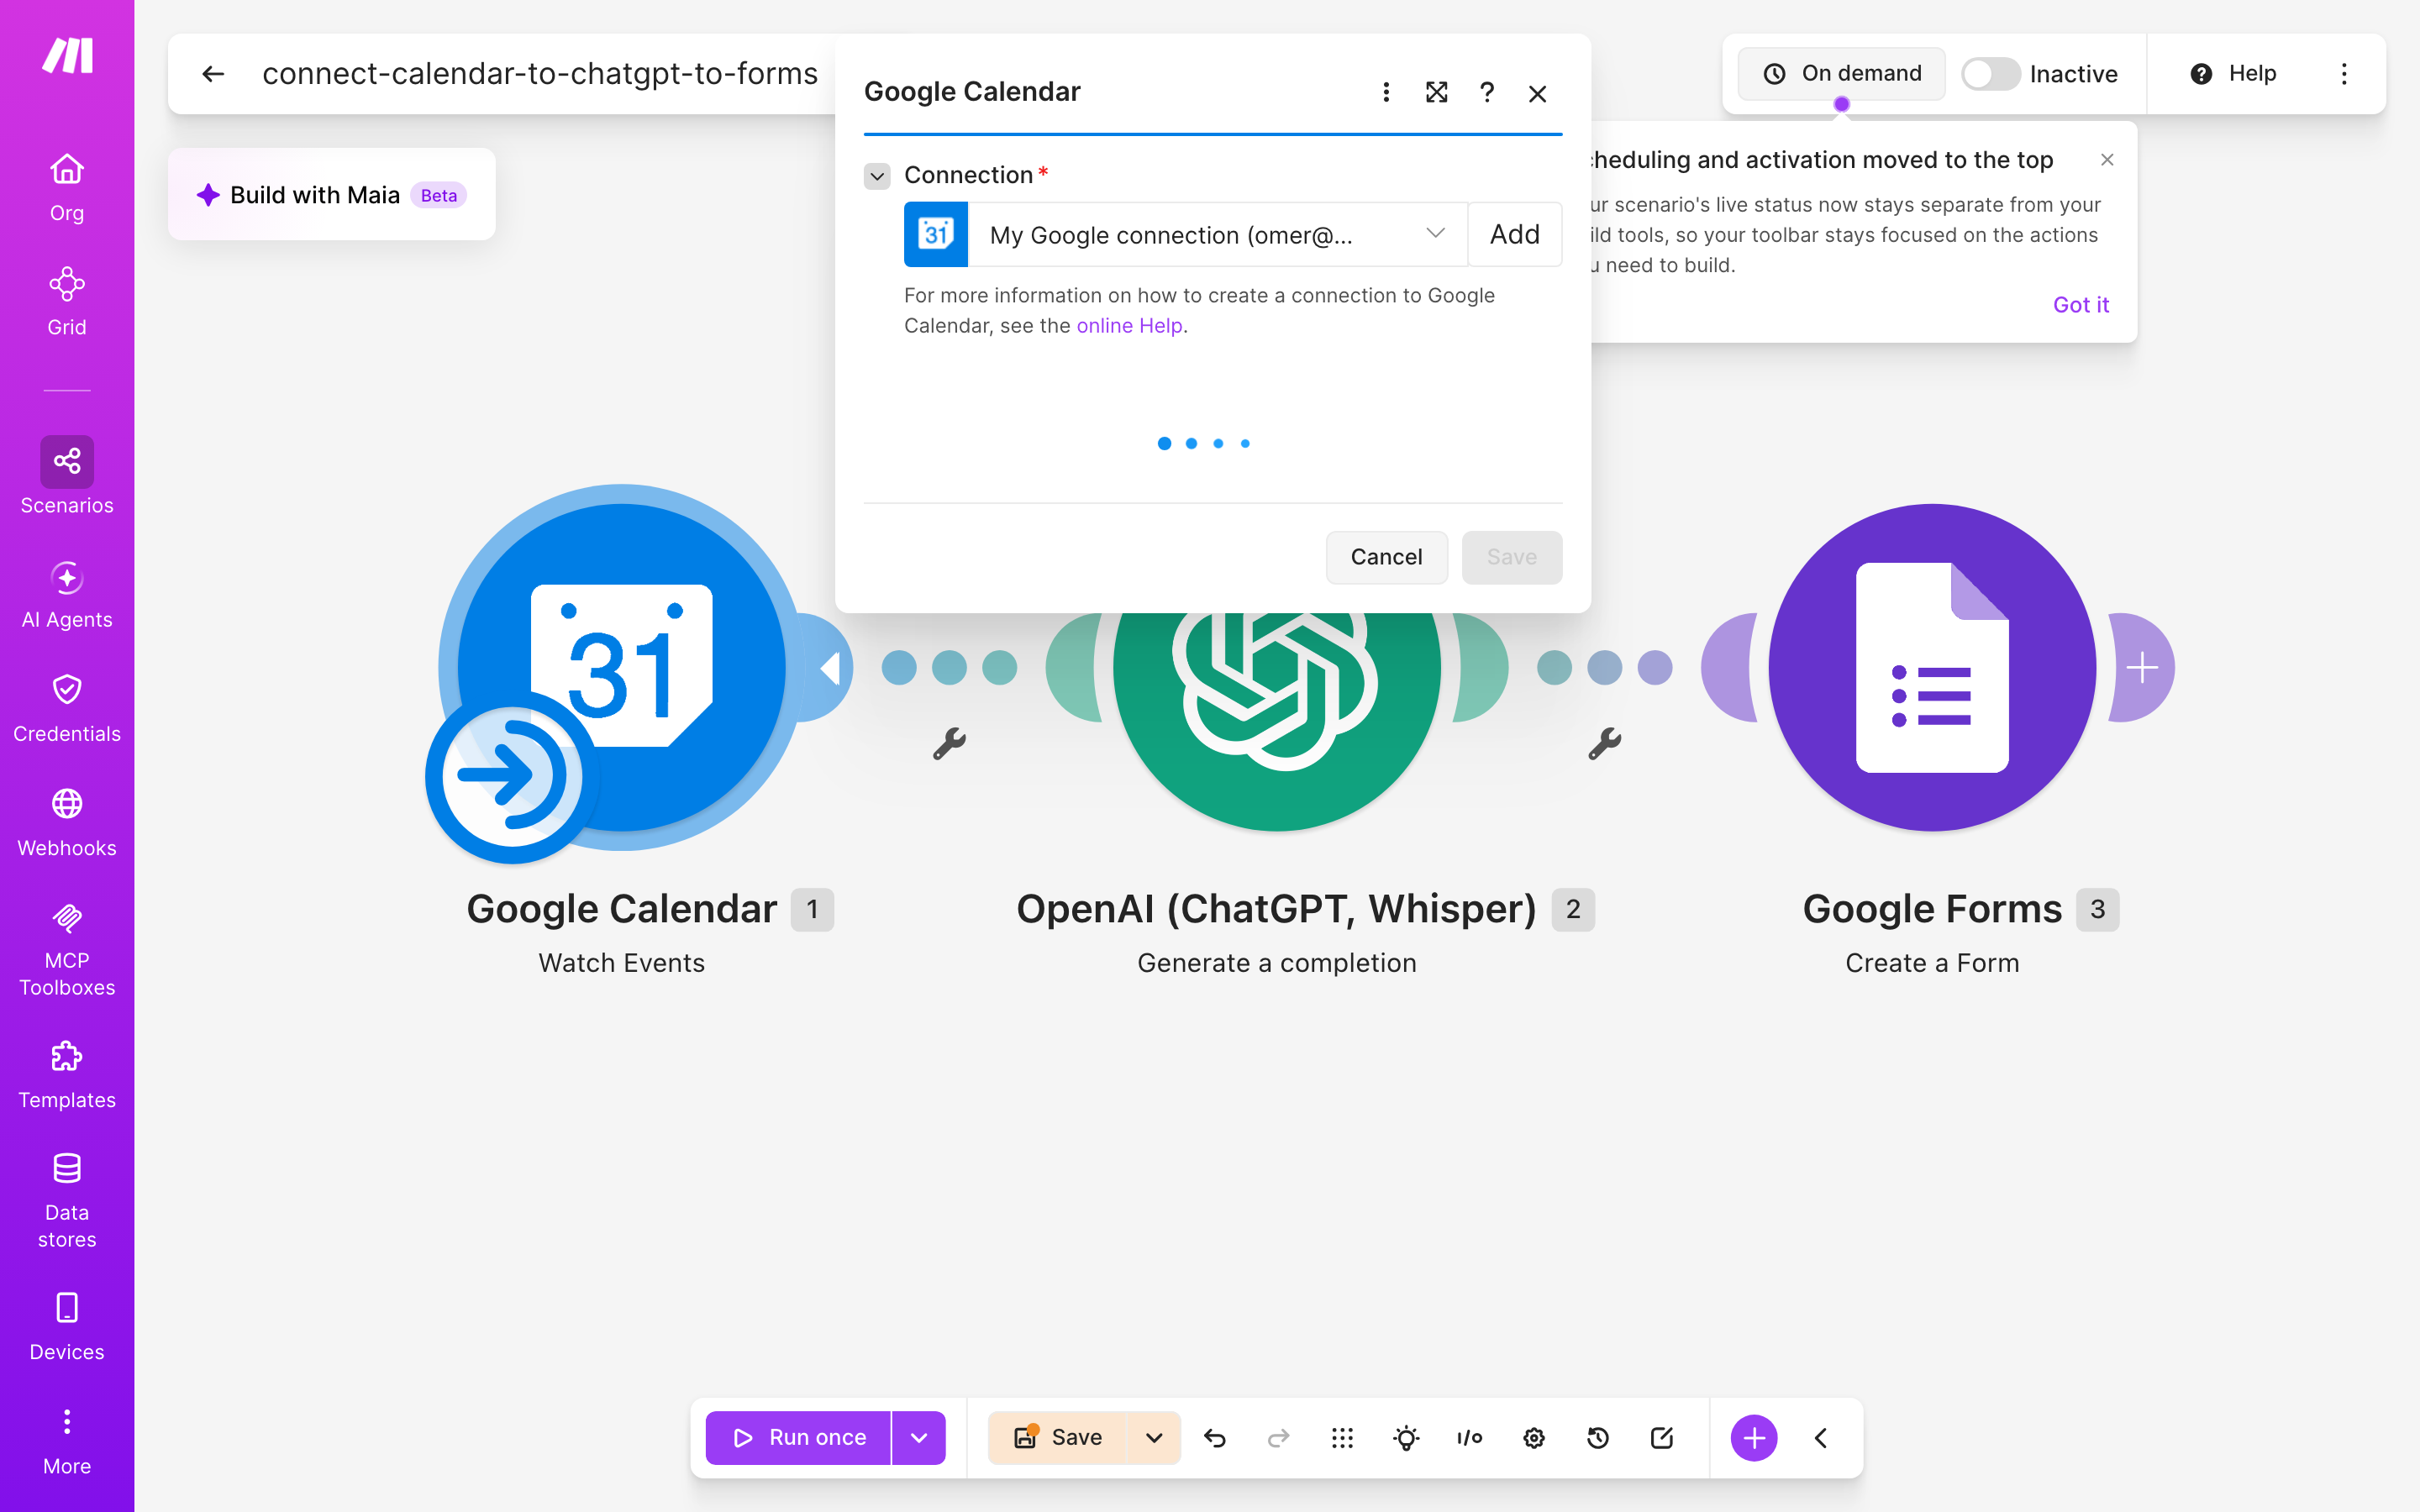Click Add connection button
This screenshot has width=2420, height=1512.
pos(1515,235)
